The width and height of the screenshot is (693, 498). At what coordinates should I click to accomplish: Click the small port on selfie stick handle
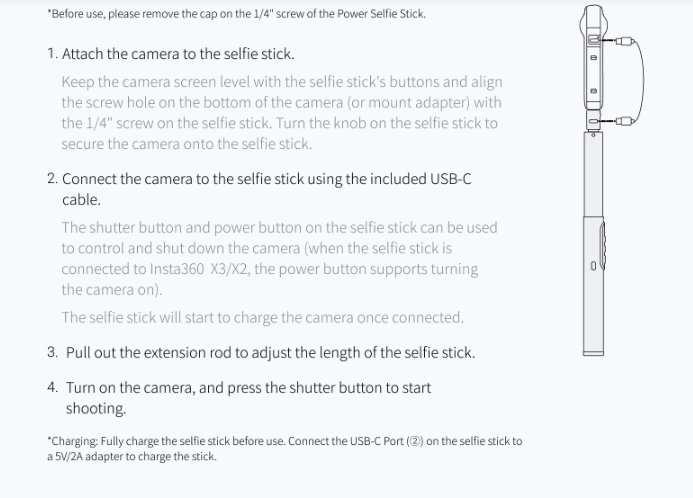593,266
